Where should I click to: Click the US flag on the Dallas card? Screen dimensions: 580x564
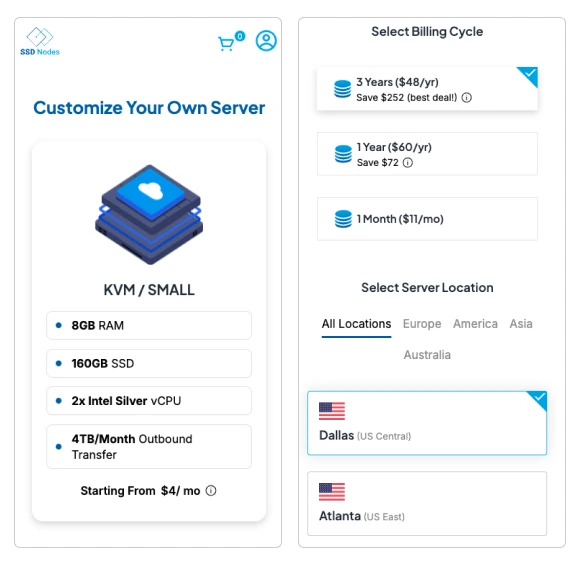332,411
